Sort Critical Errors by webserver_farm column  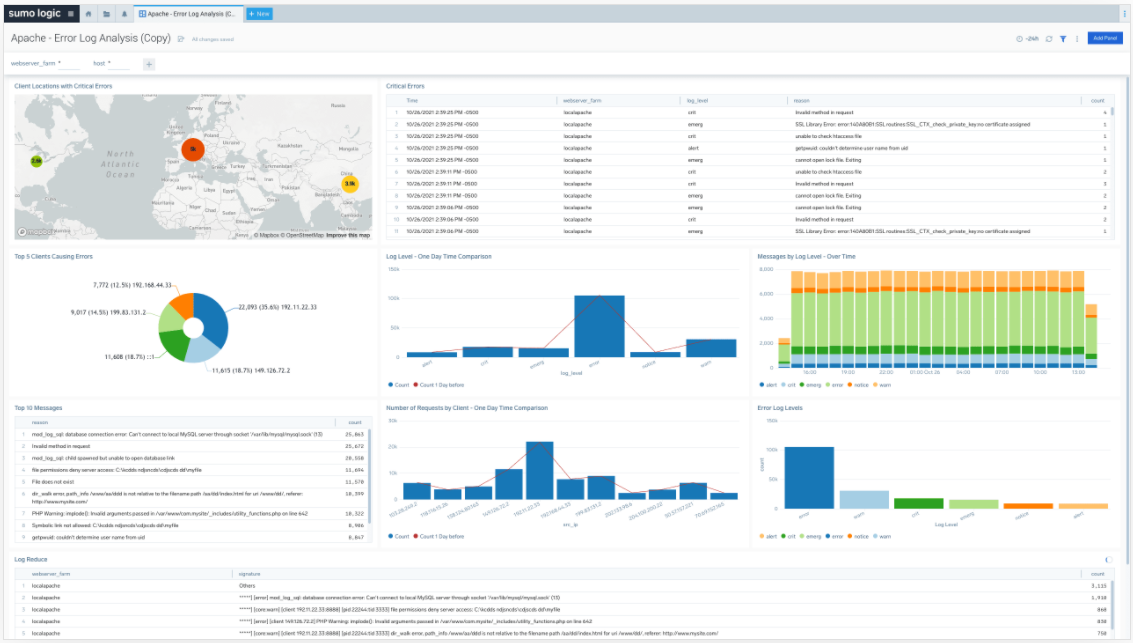pos(582,100)
